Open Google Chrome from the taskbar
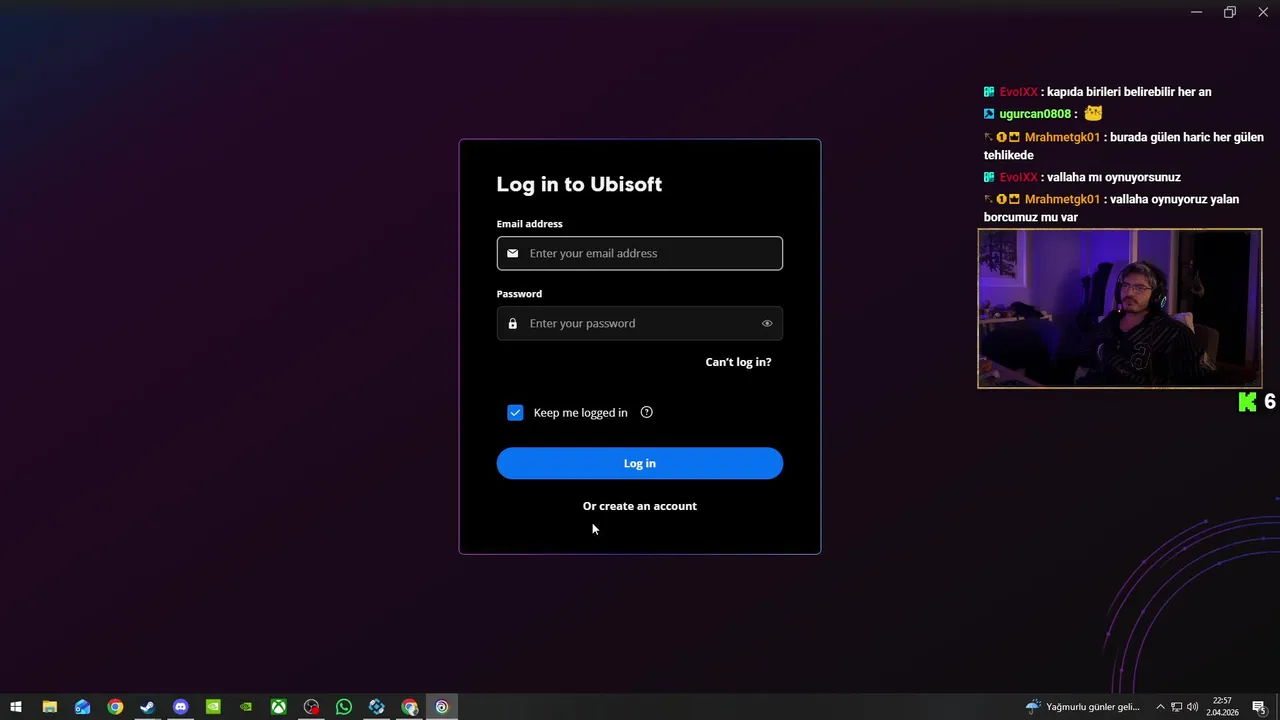The image size is (1280, 720). point(115,707)
